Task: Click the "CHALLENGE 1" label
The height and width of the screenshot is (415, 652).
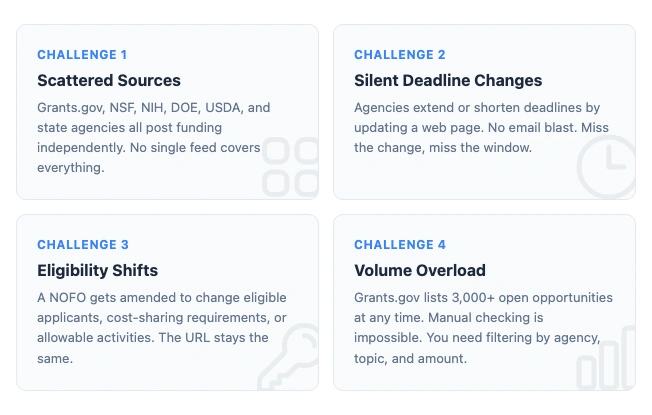Action: pyautogui.click(x=82, y=55)
